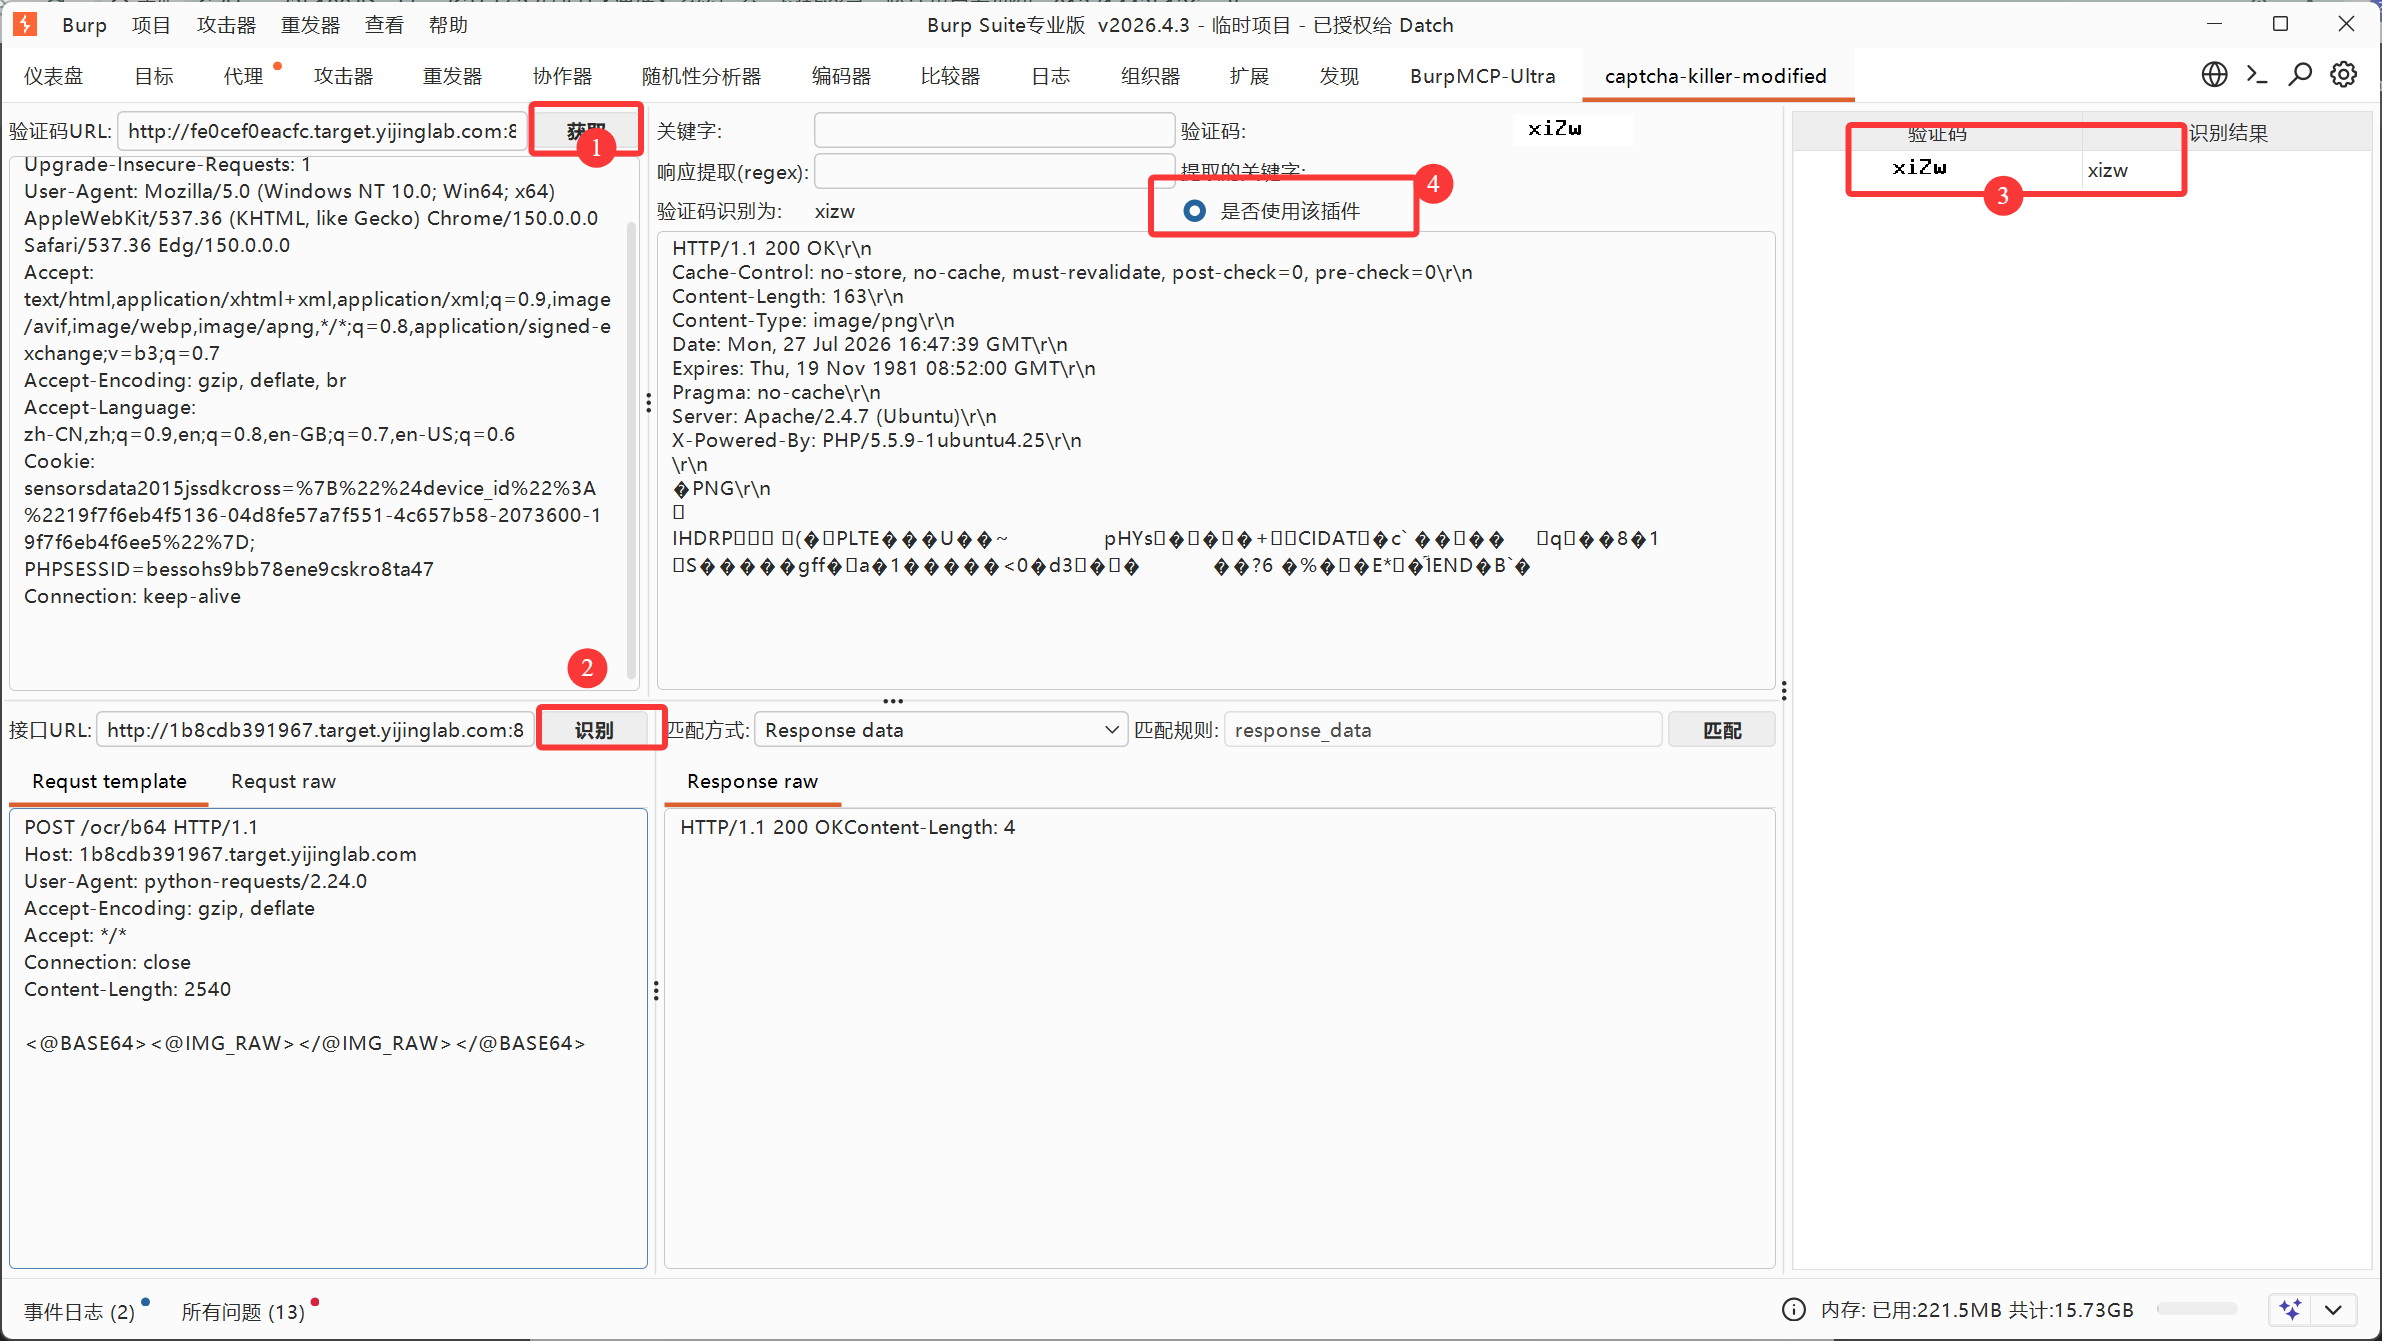Click the 'POST /ocr/b64 HTTP/1.1' line

[x=141, y=827]
